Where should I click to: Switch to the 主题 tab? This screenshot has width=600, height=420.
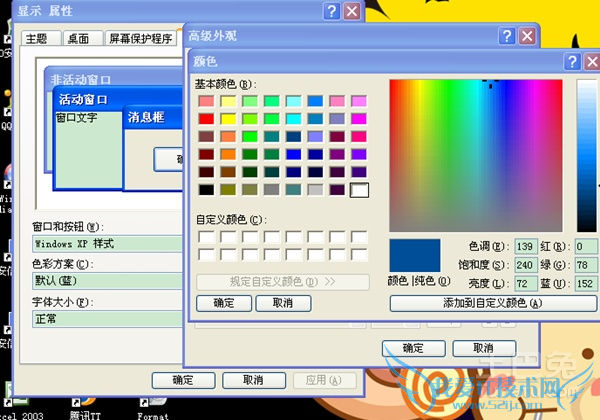[x=37, y=39]
